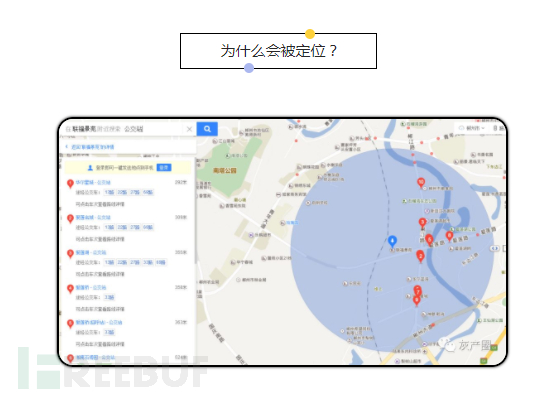Open the second bus stop result title
The image size is (559, 396).
click(x=93, y=217)
